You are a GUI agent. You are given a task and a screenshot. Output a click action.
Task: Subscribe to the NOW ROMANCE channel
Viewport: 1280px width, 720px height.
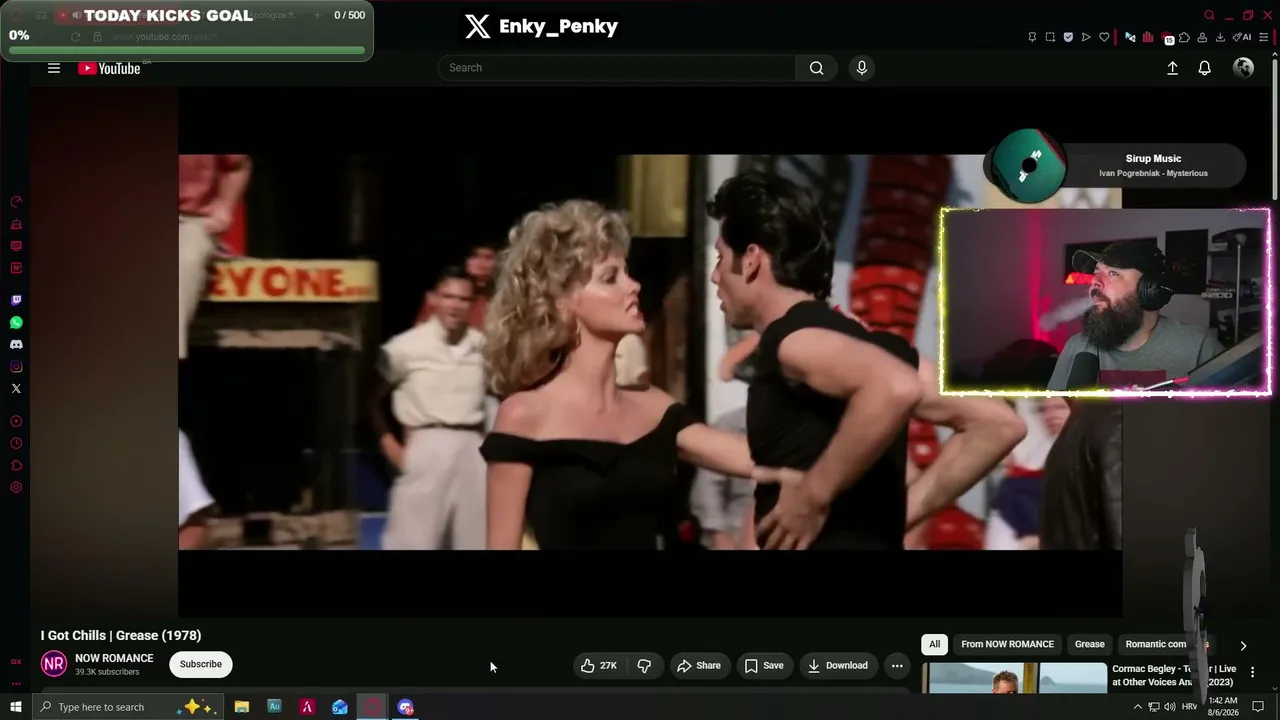(201, 665)
